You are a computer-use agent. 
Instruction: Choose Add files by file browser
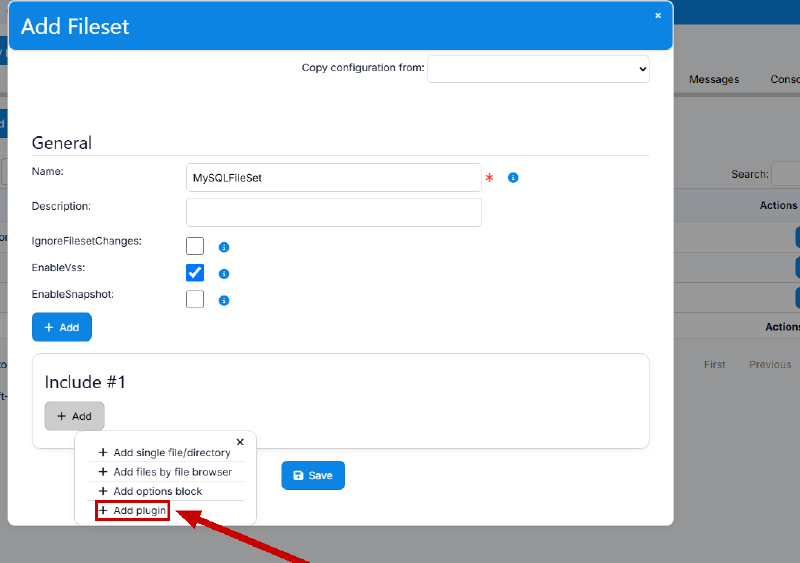click(165, 472)
